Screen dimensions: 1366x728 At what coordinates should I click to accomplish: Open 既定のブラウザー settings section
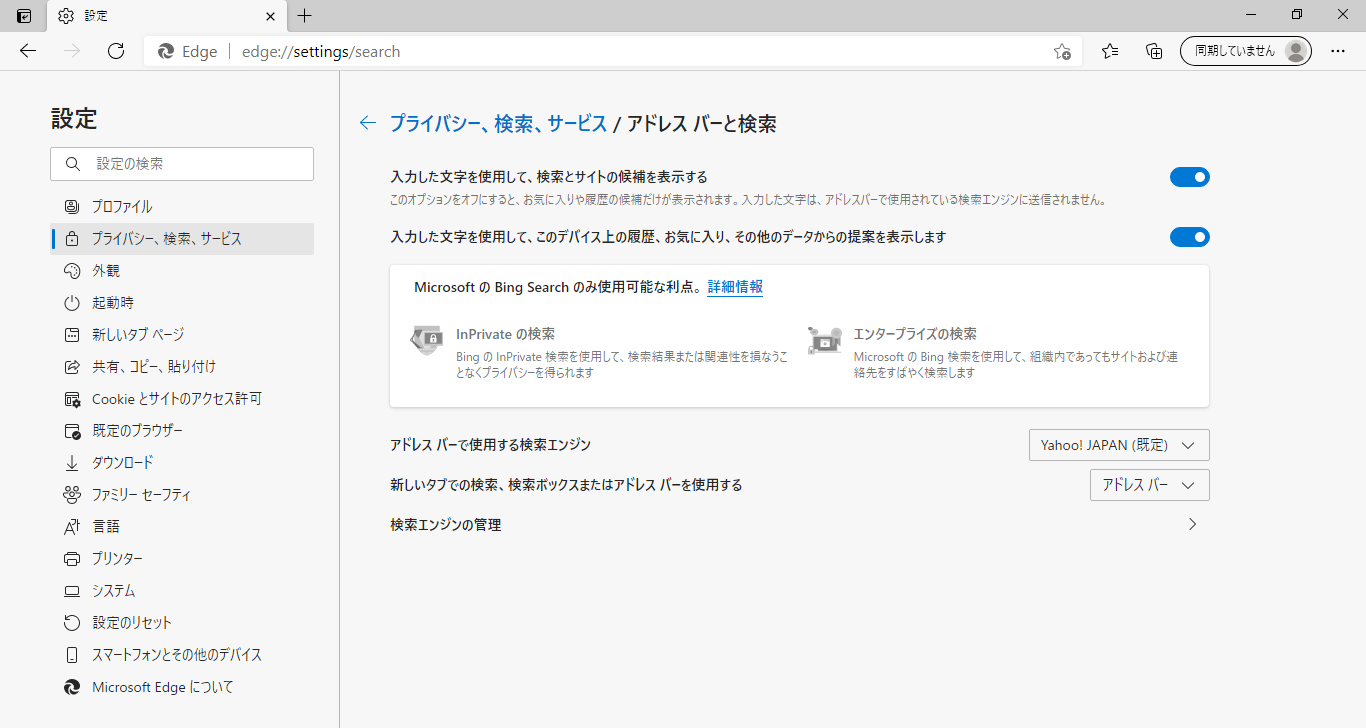coord(182,431)
